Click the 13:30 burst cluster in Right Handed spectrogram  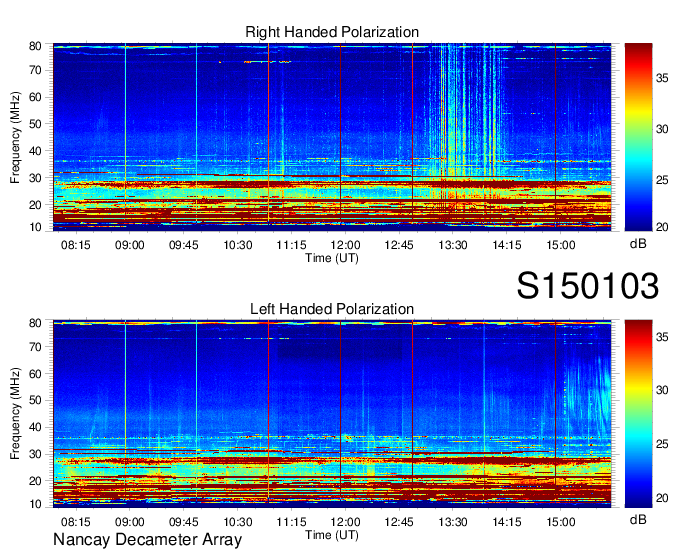(466, 111)
